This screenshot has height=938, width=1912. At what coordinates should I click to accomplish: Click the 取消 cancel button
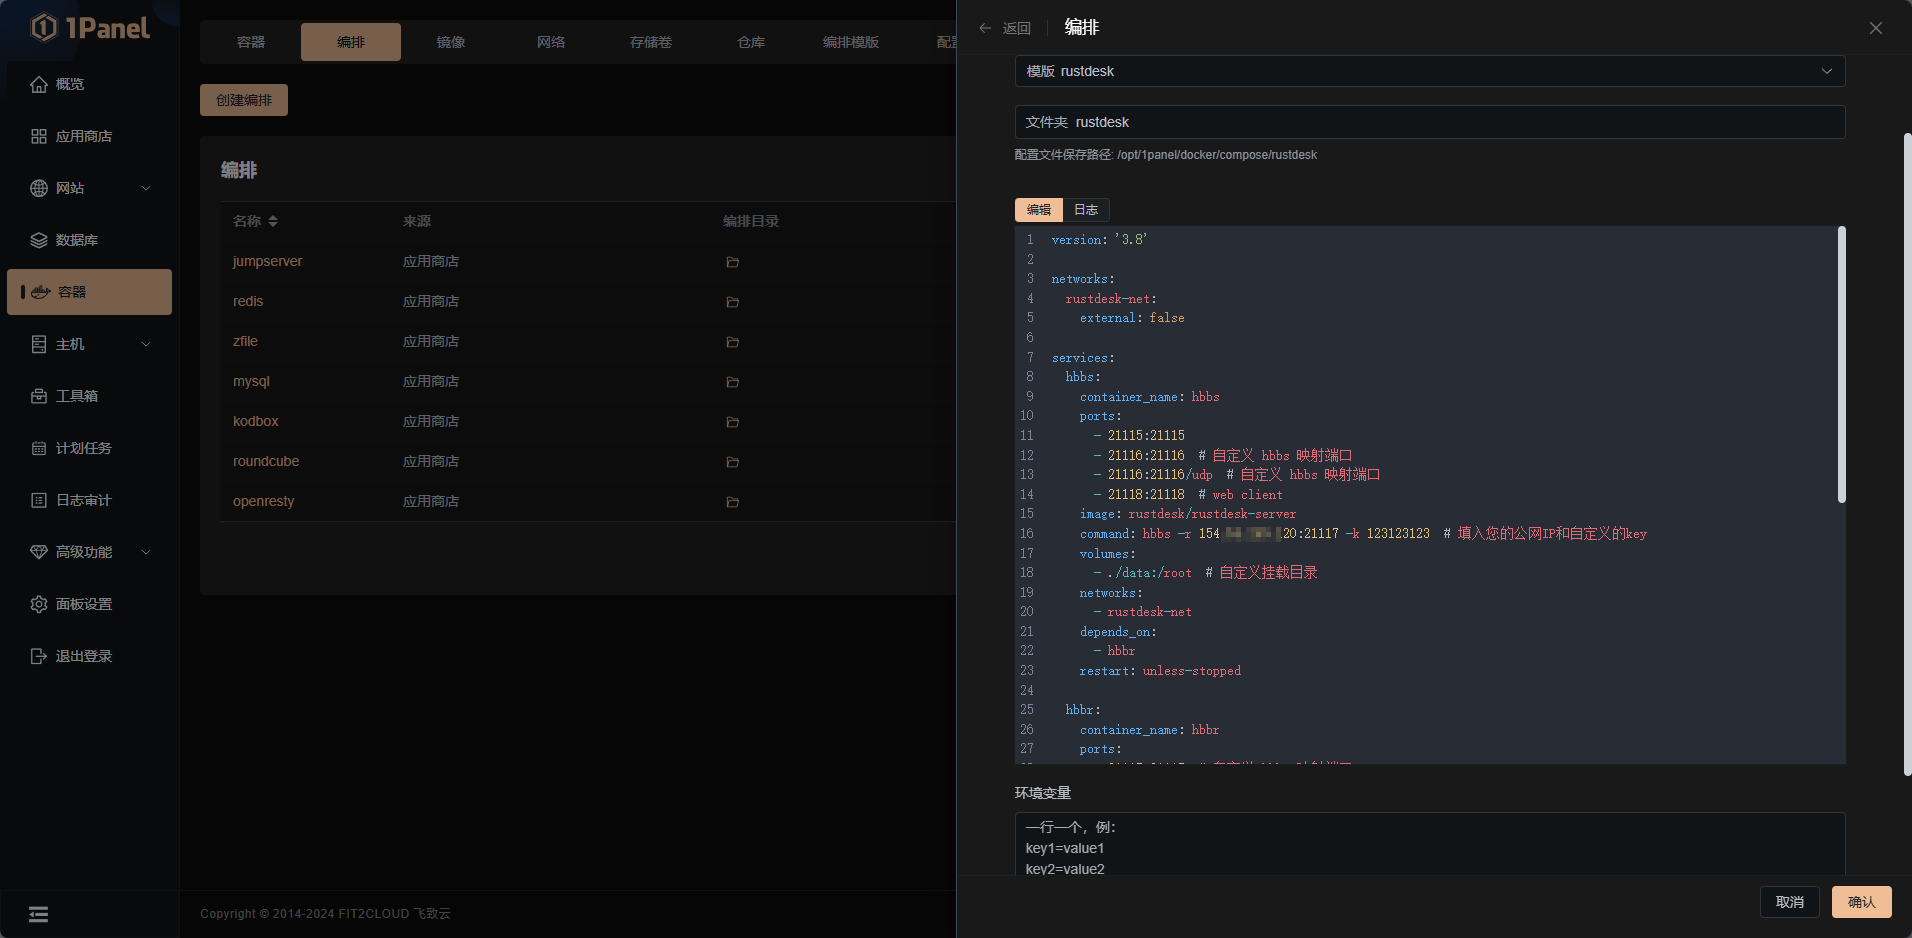pyautogui.click(x=1789, y=902)
